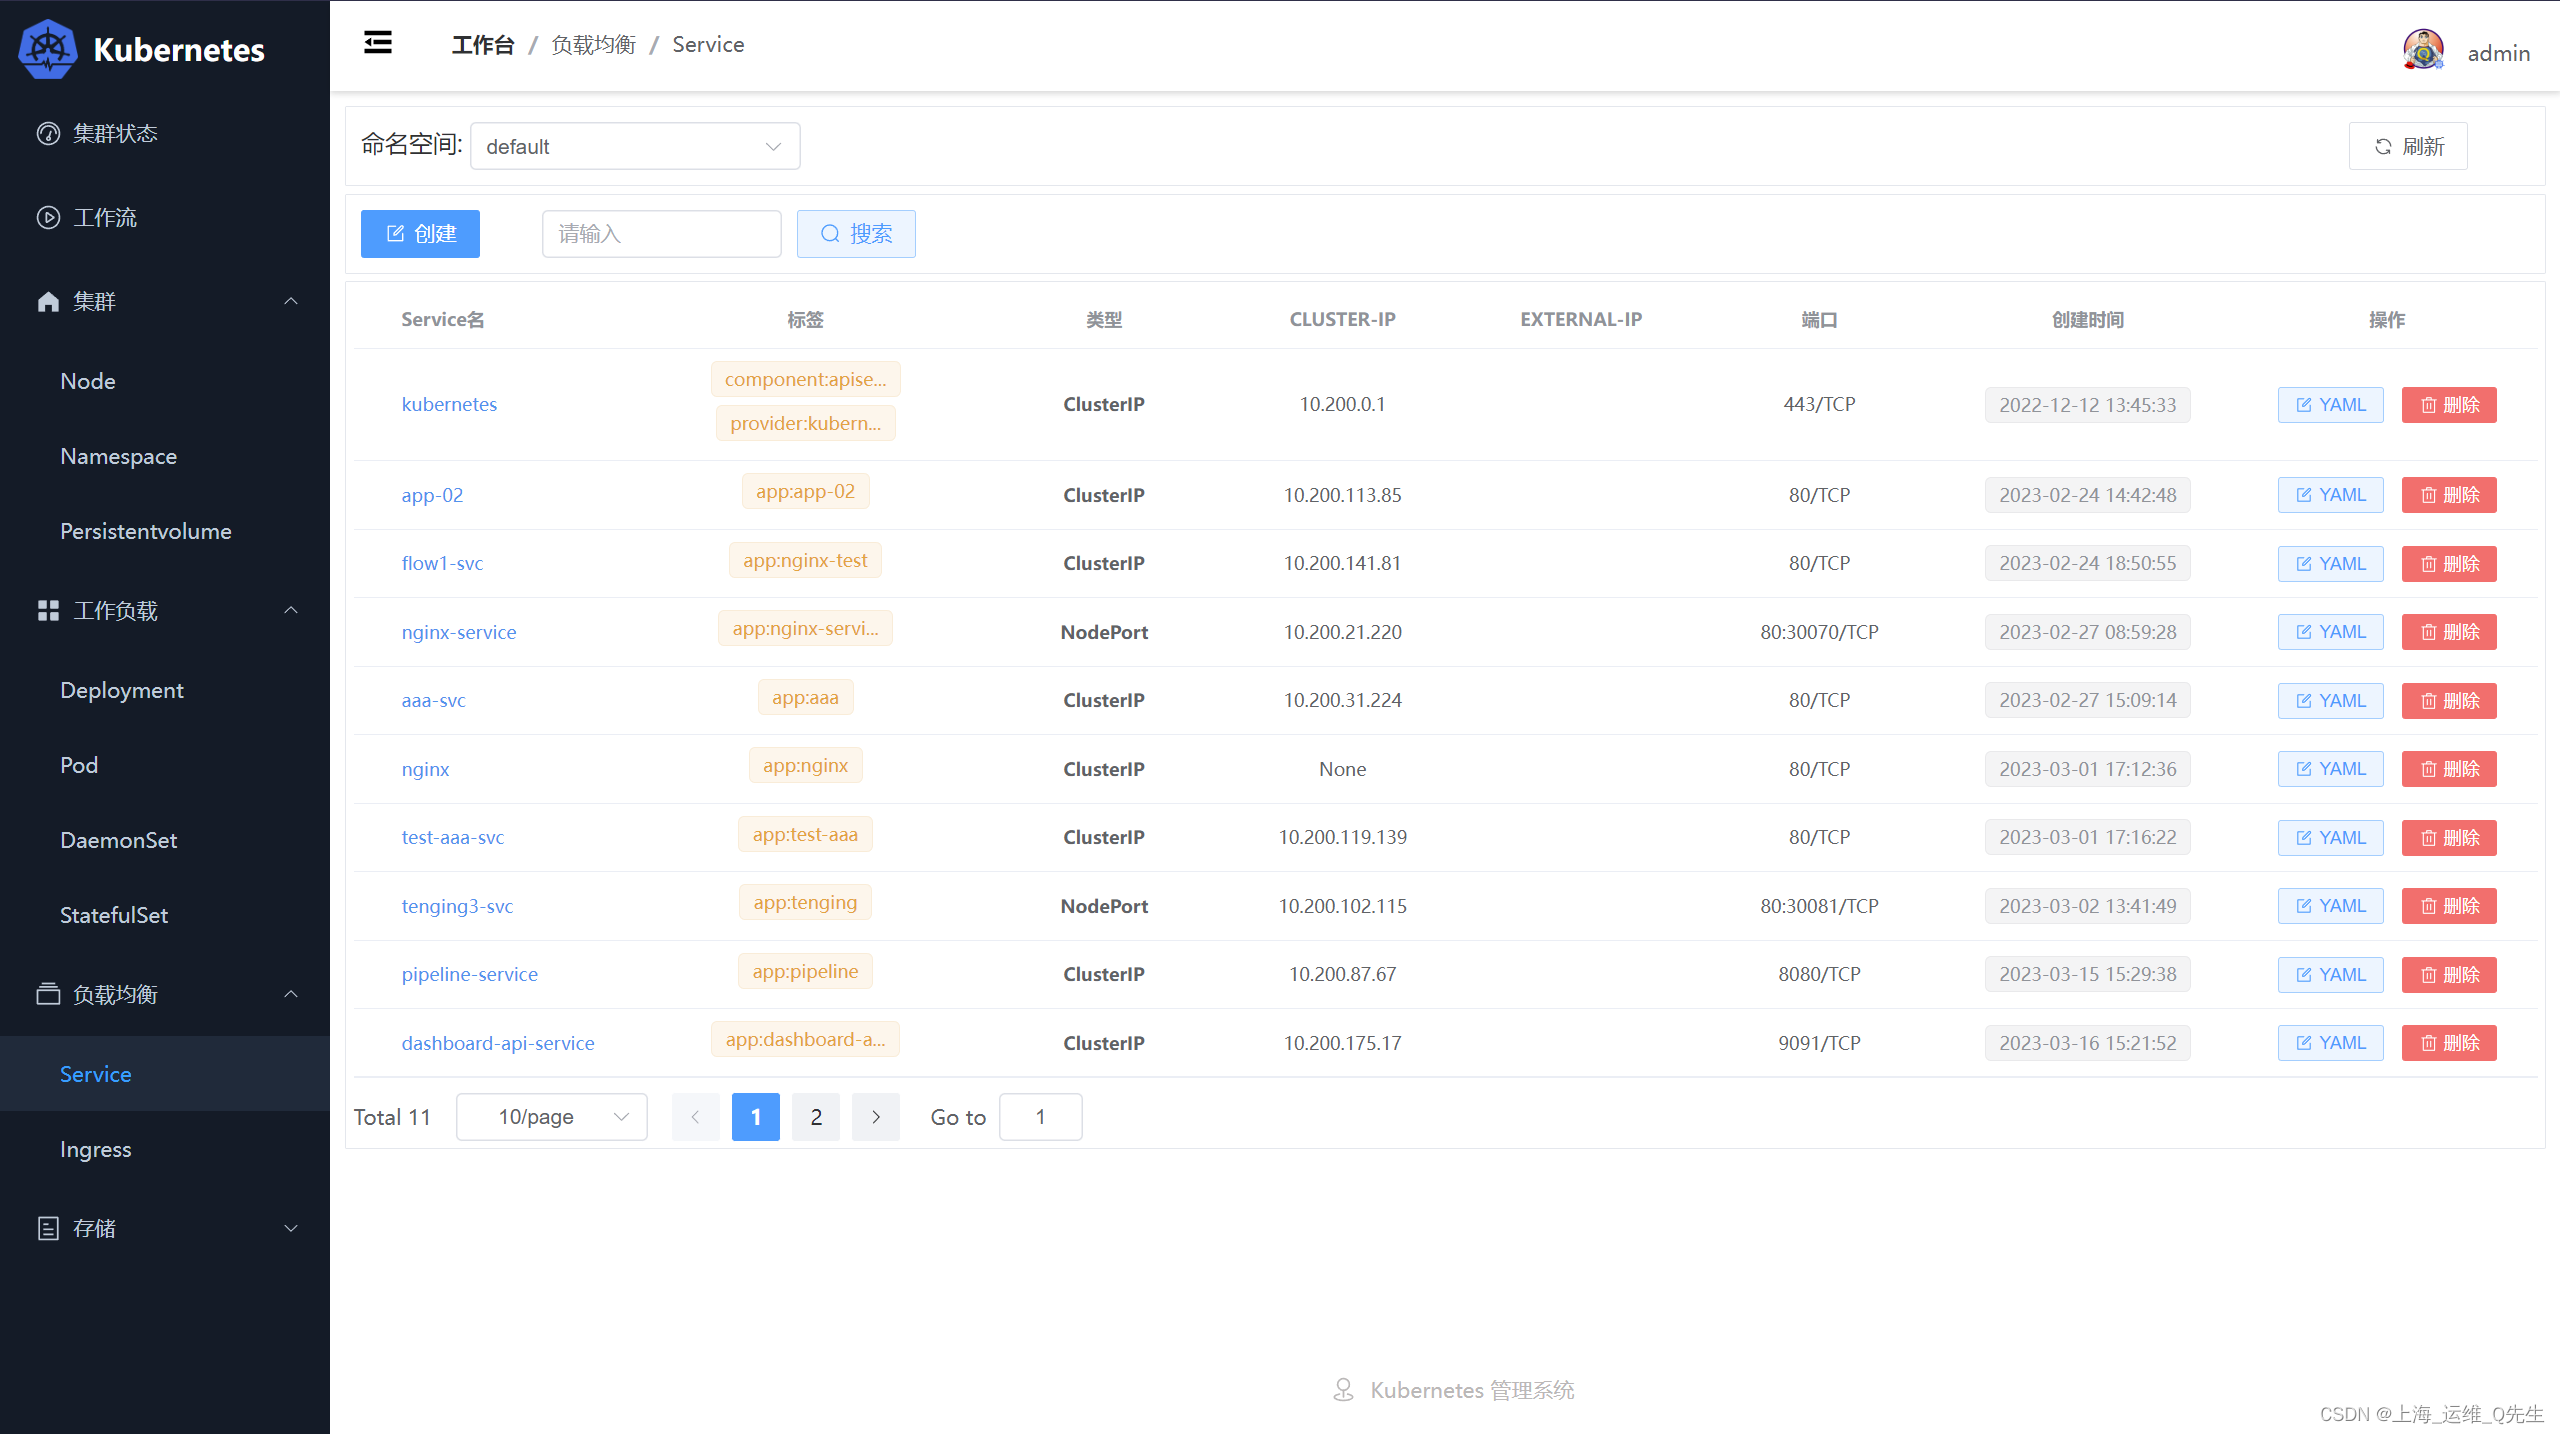Delete the nginx-service row

2449,632
